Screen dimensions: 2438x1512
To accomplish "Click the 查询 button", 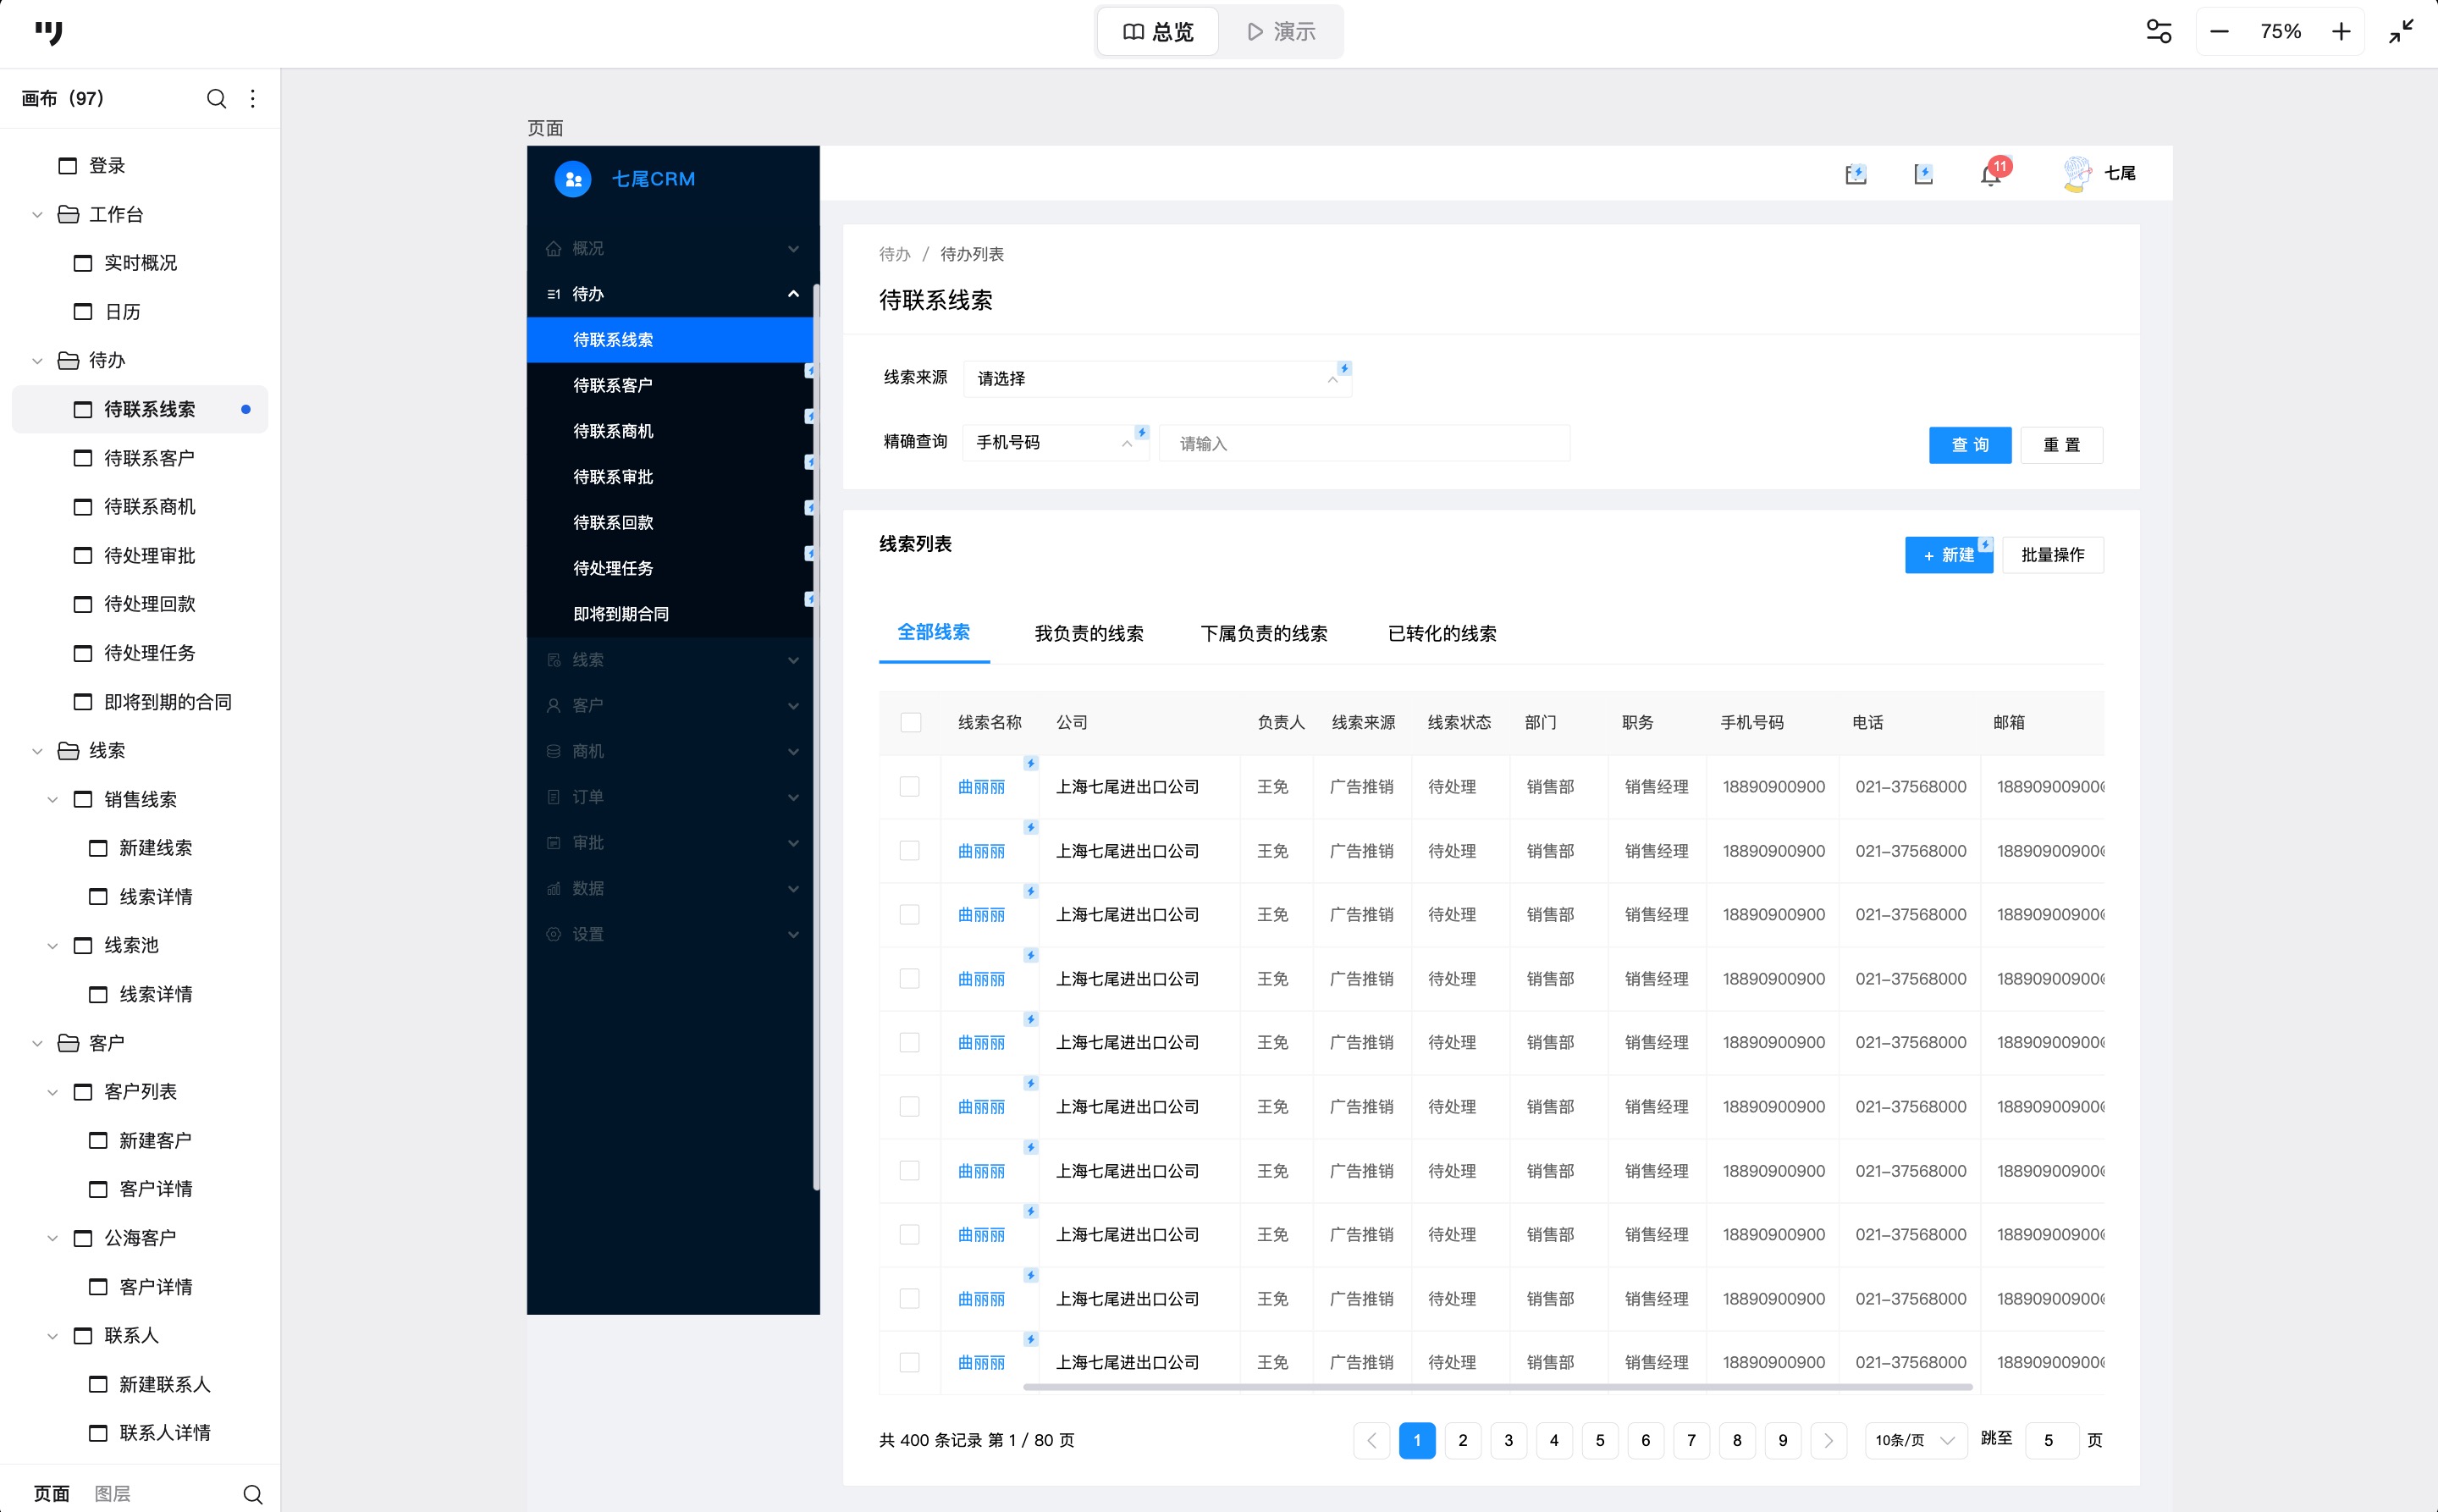I will [1969, 445].
